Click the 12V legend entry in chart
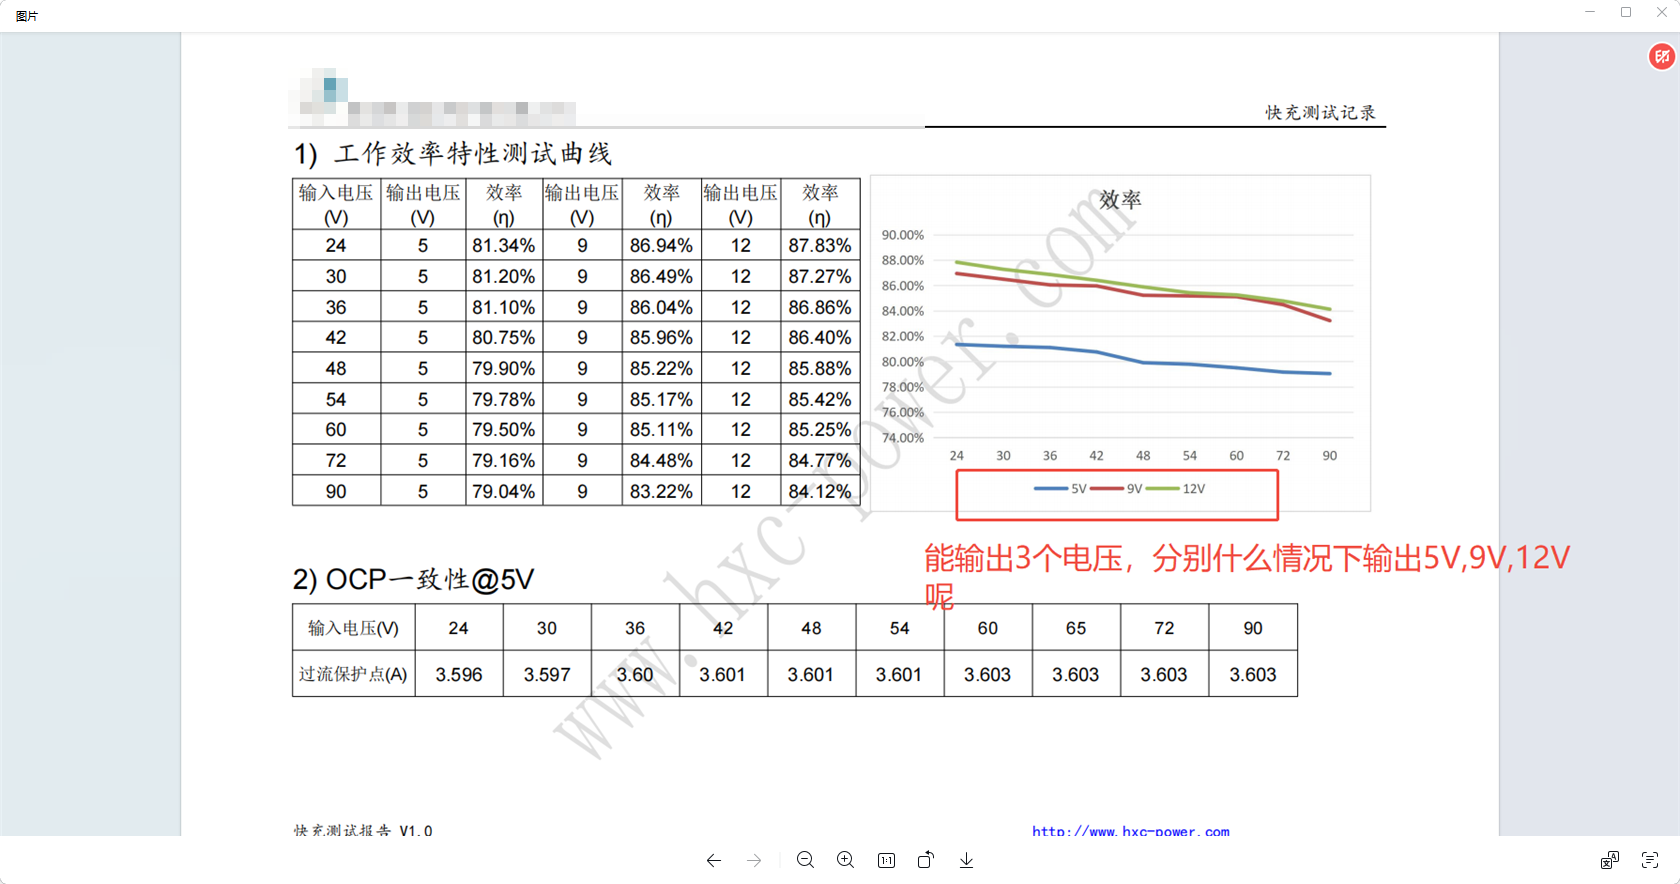Viewport: 1680px width, 884px height. [1176, 489]
